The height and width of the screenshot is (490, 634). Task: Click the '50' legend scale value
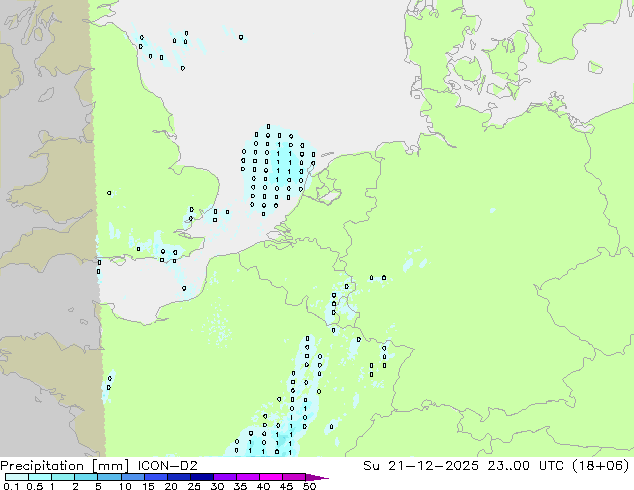click(309, 486)
